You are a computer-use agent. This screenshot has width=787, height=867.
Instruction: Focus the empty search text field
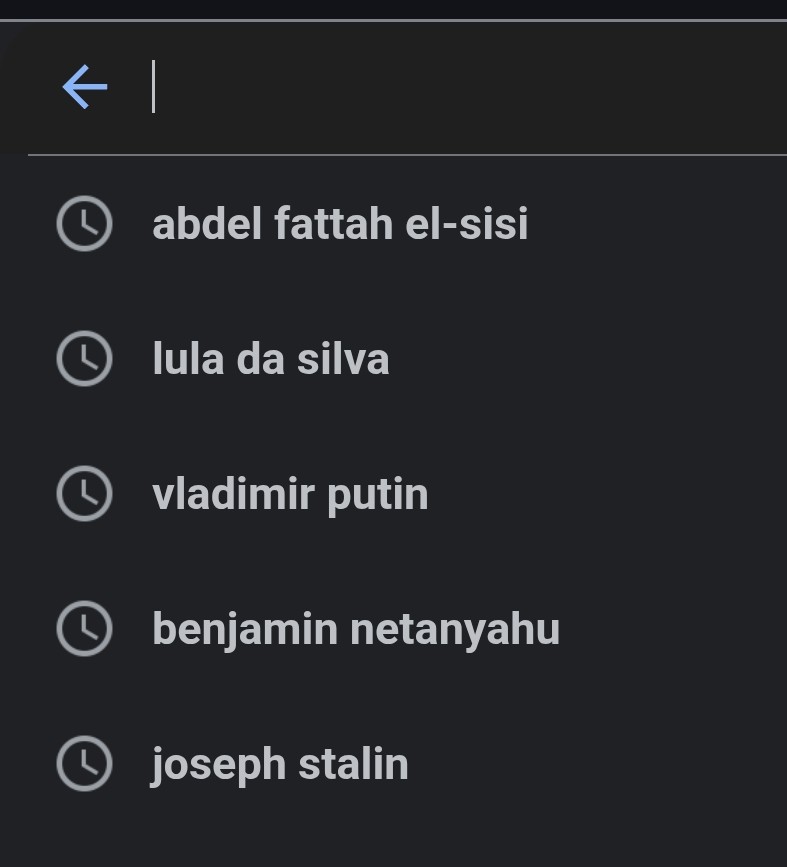(465, 87)
